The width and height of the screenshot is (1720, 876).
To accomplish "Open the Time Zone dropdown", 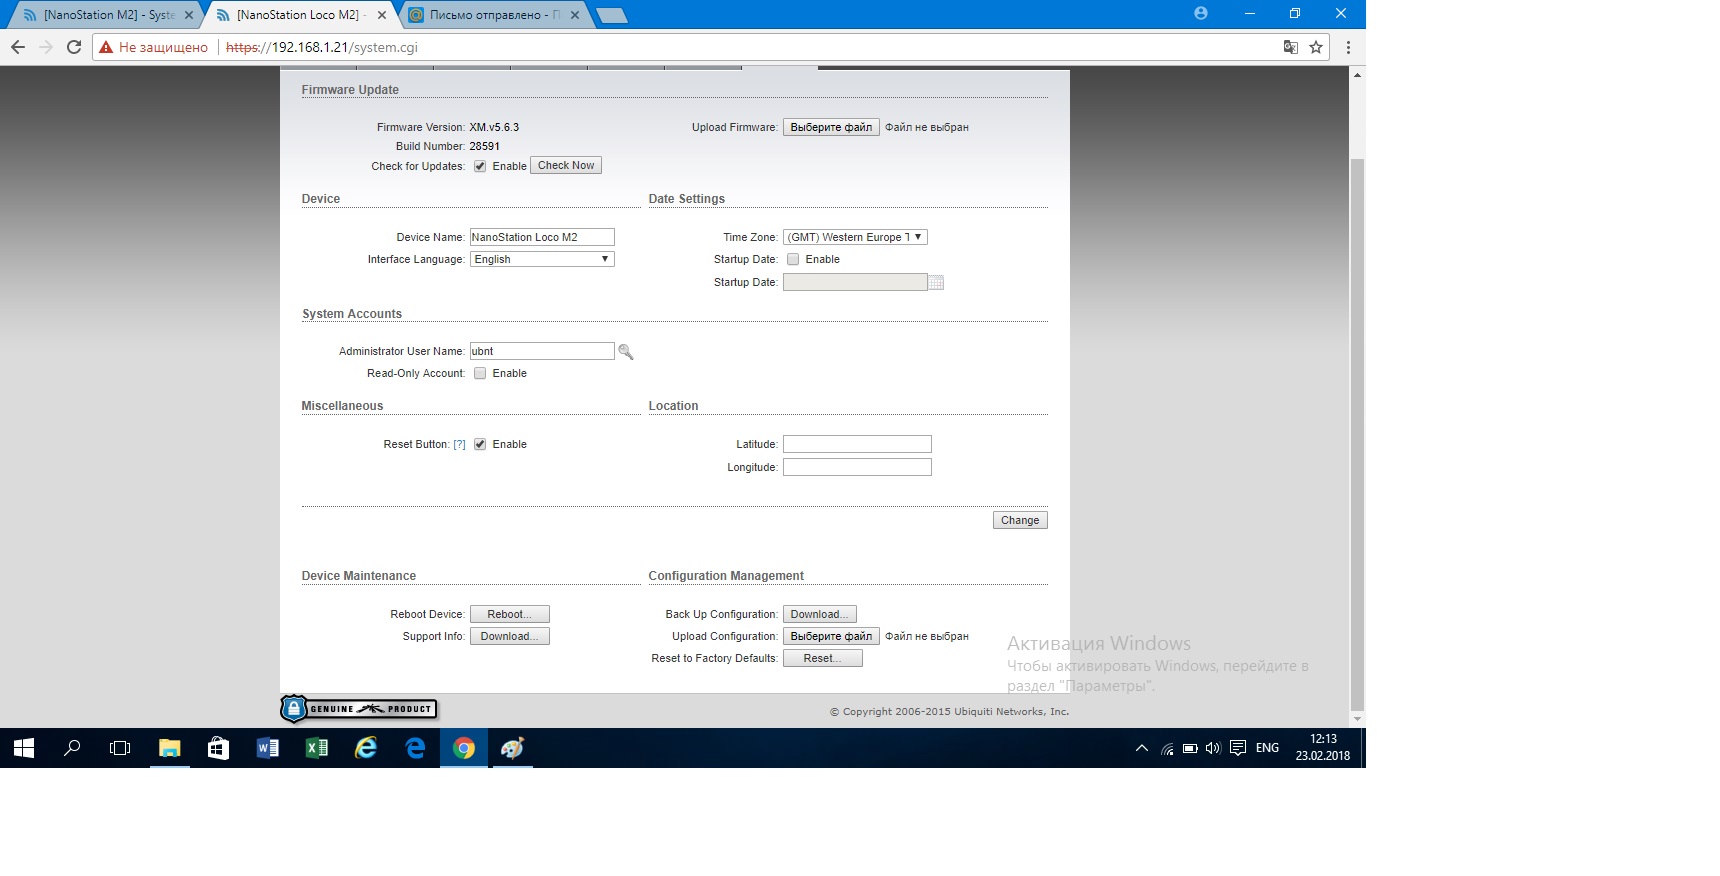I will (x=855, y=237).
